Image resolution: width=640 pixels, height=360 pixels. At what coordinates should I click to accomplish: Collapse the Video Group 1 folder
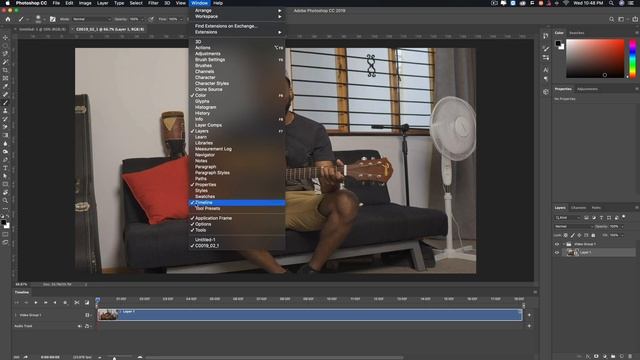(x=564, y=244)
